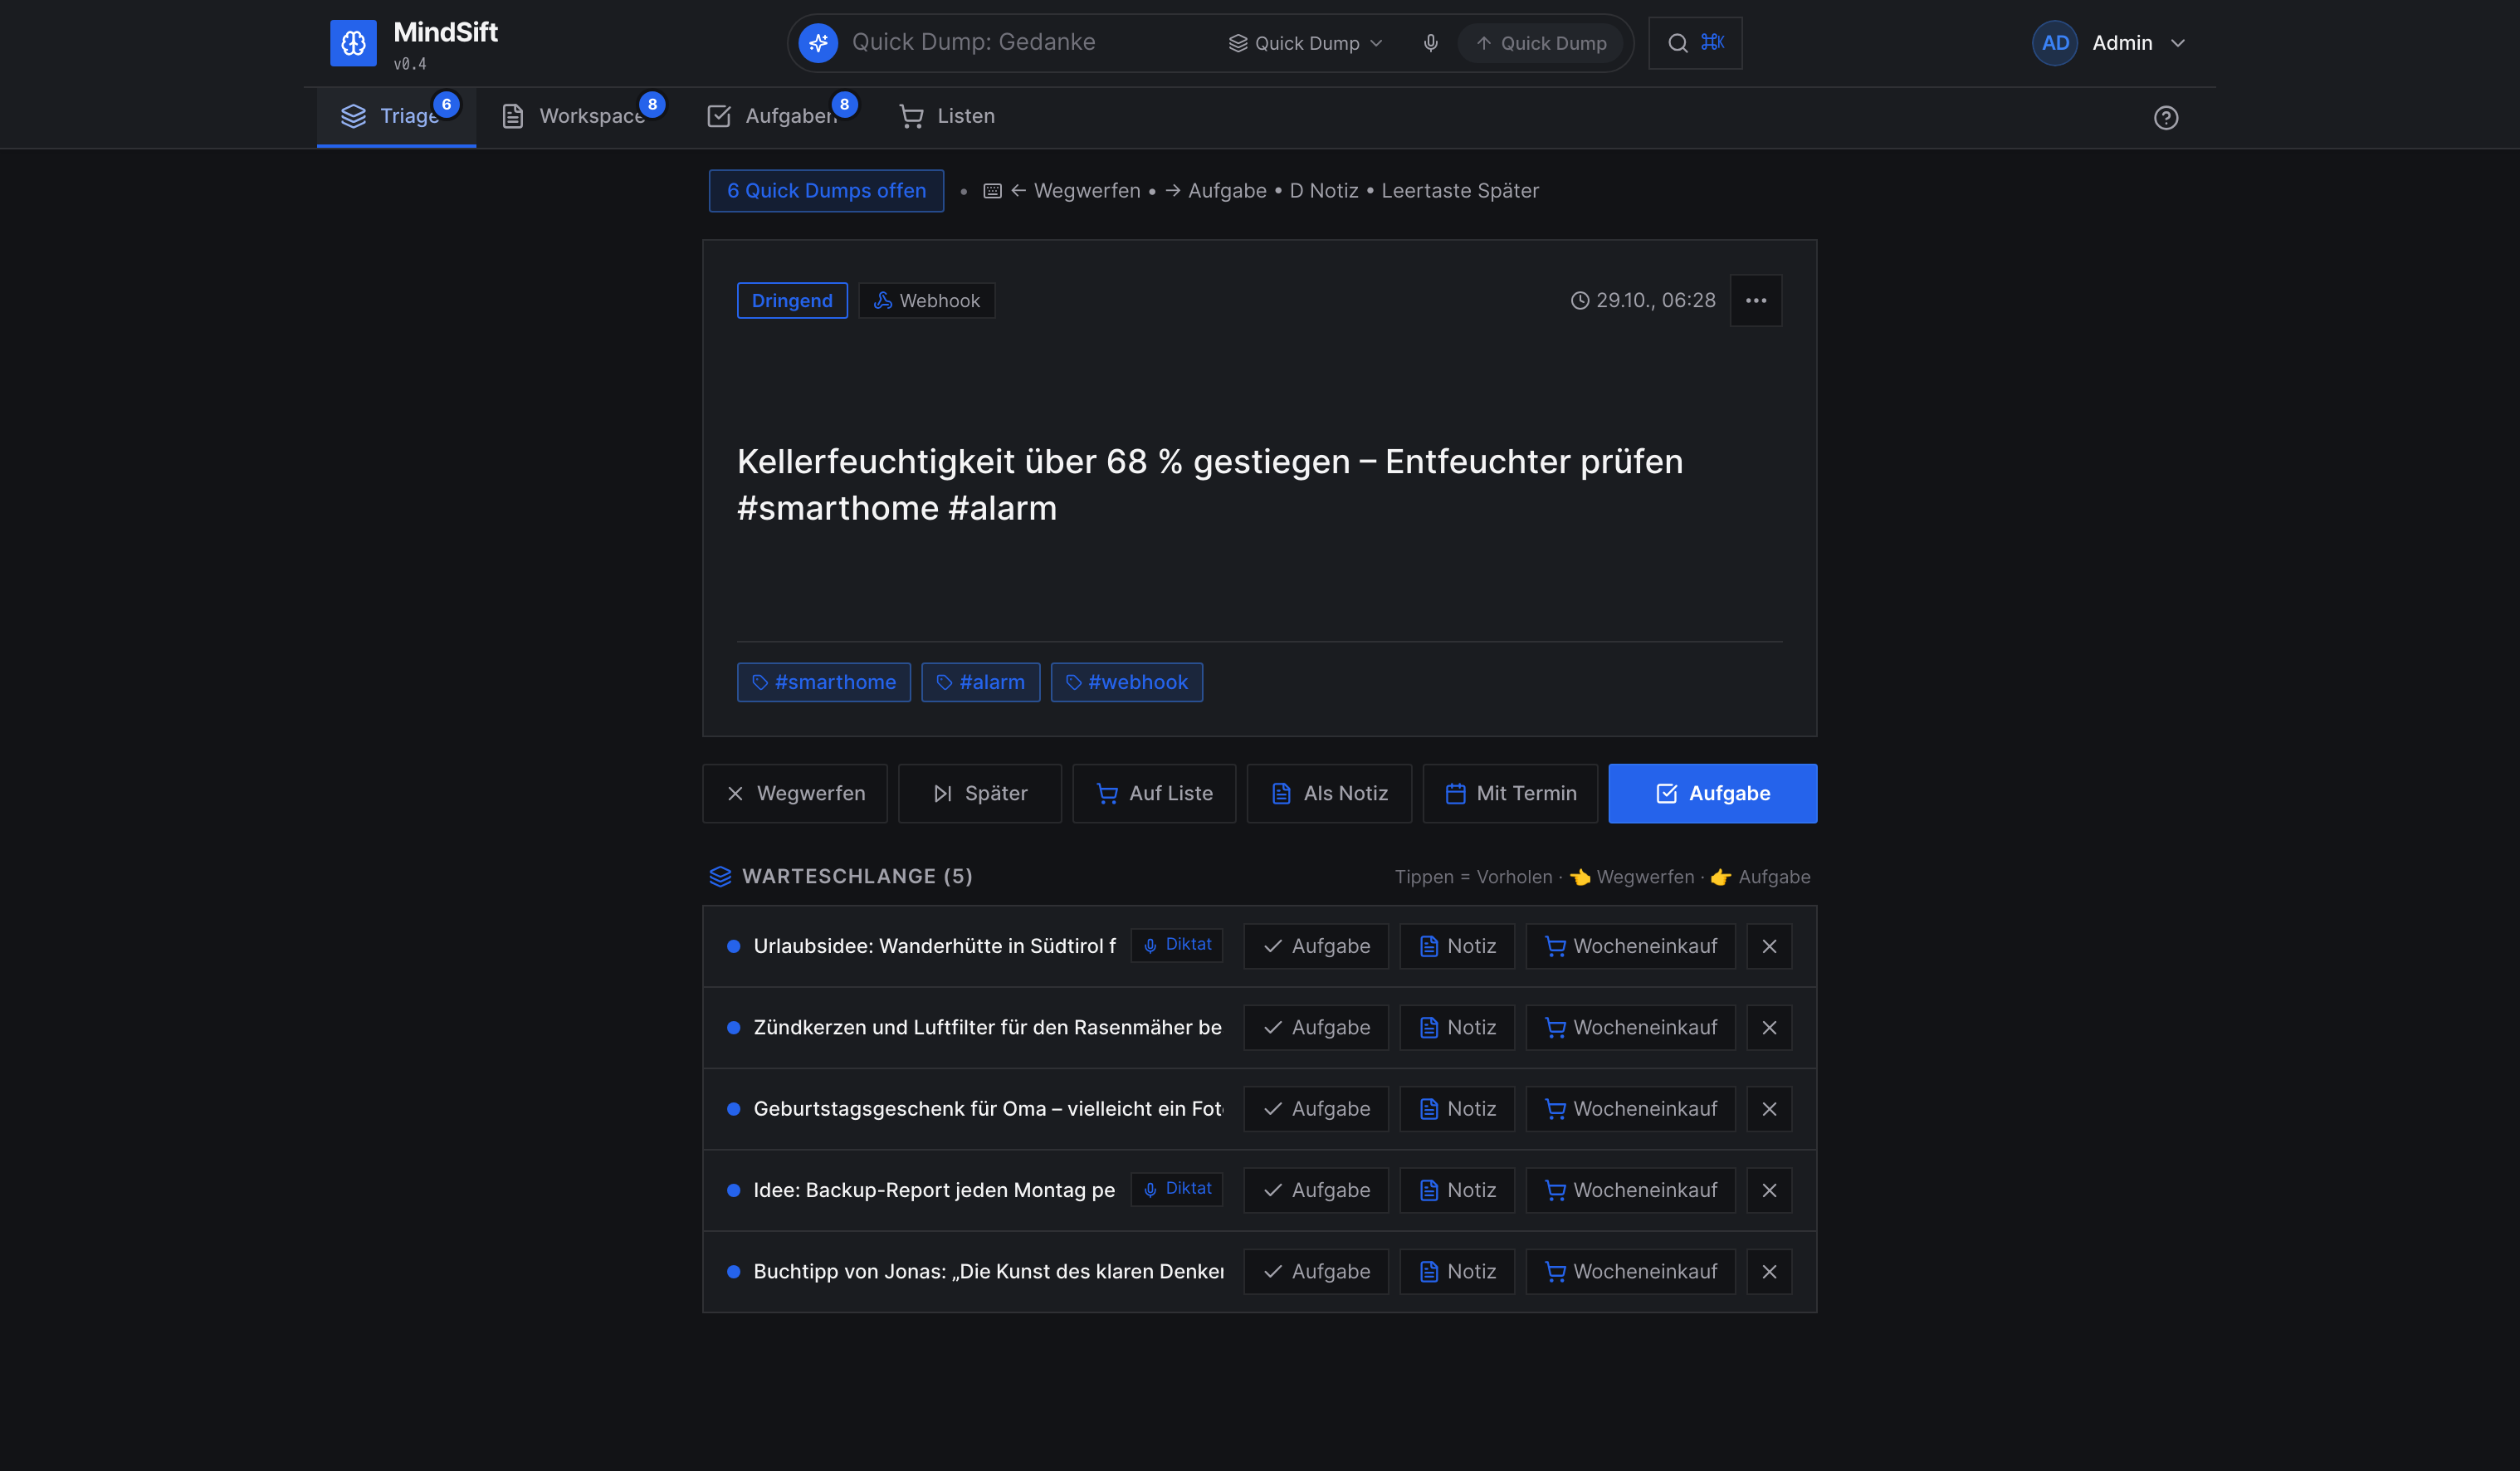Screen dimensions: 2520x1471
Task: Add Urlaubsidee item to Wocheneinkauf
Action: pyautogui.click(x=1630, y=946)
